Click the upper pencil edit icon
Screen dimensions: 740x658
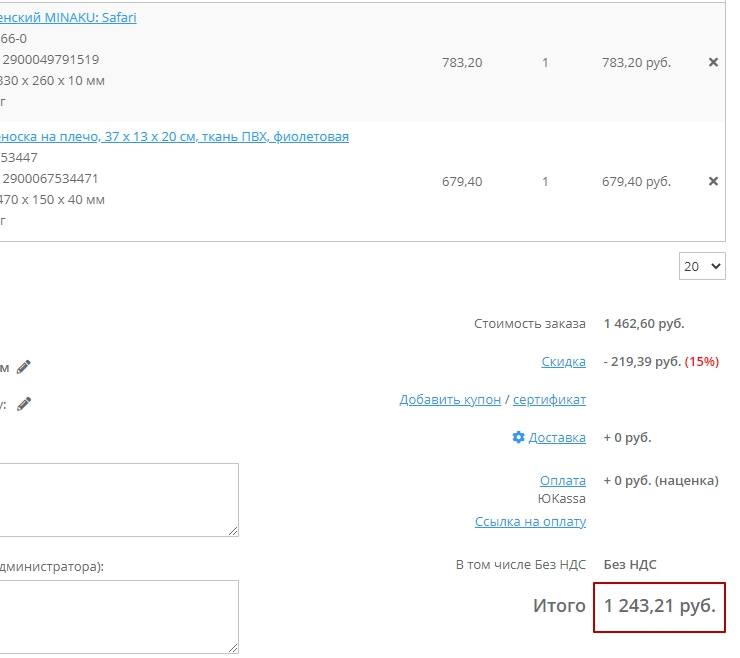point(24,367)
